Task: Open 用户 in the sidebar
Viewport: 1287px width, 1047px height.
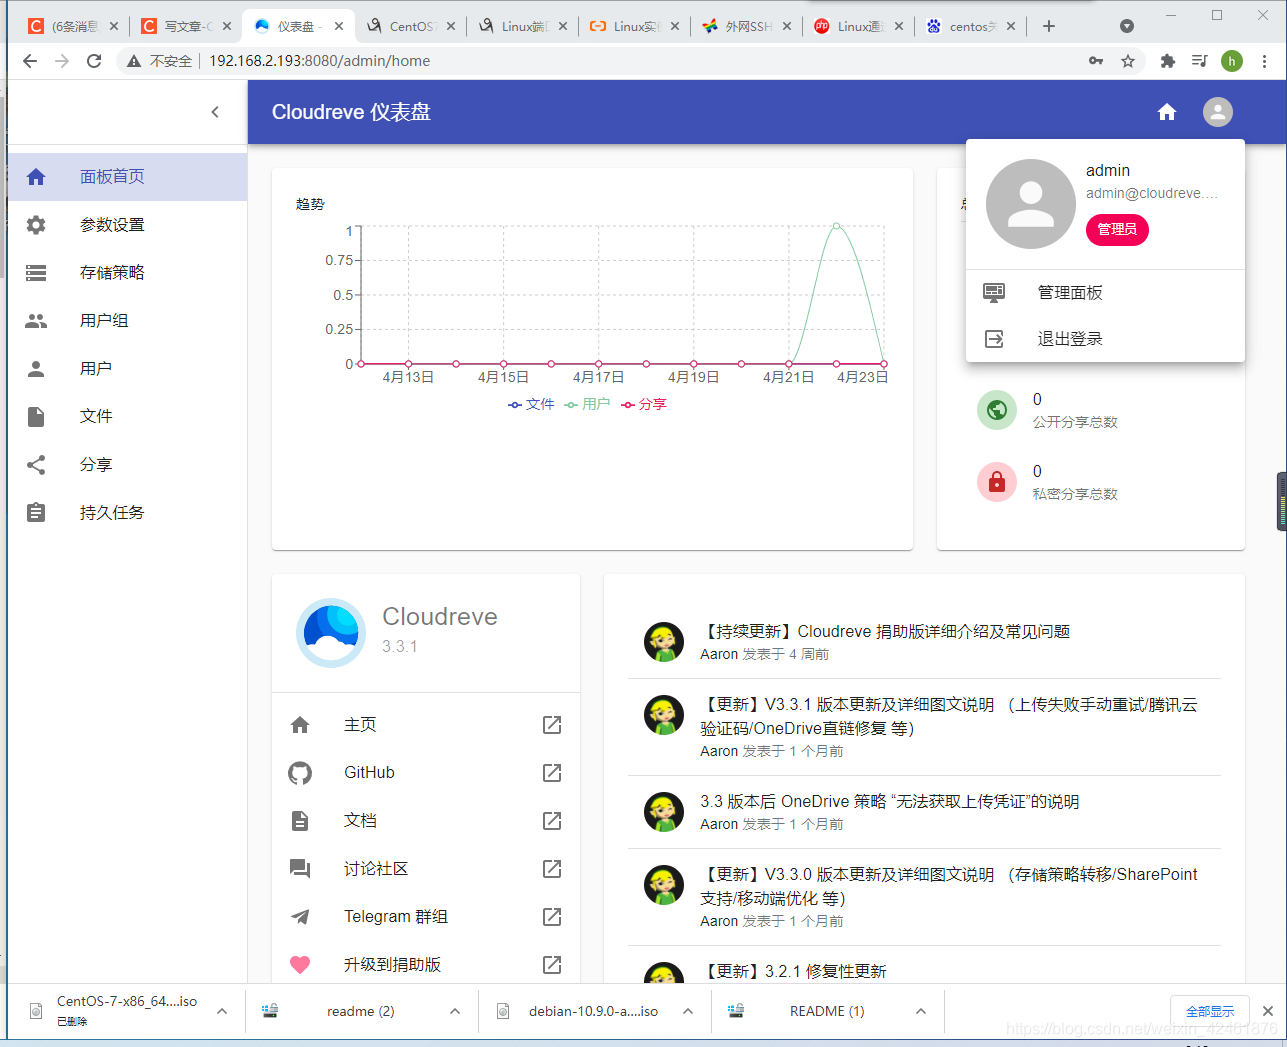Action: click(127, 369)
